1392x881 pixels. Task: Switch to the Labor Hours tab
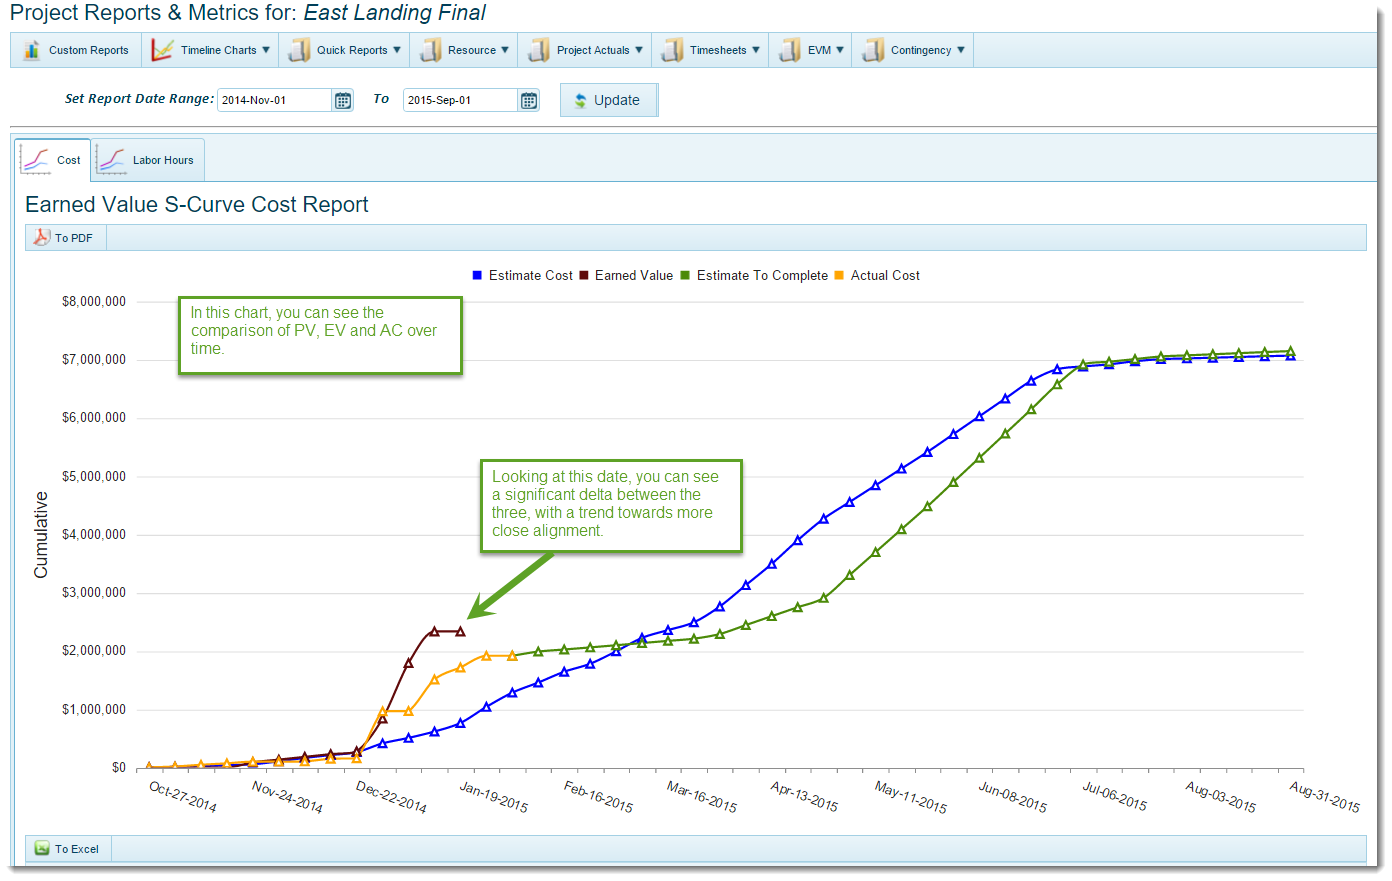point(148,160)
